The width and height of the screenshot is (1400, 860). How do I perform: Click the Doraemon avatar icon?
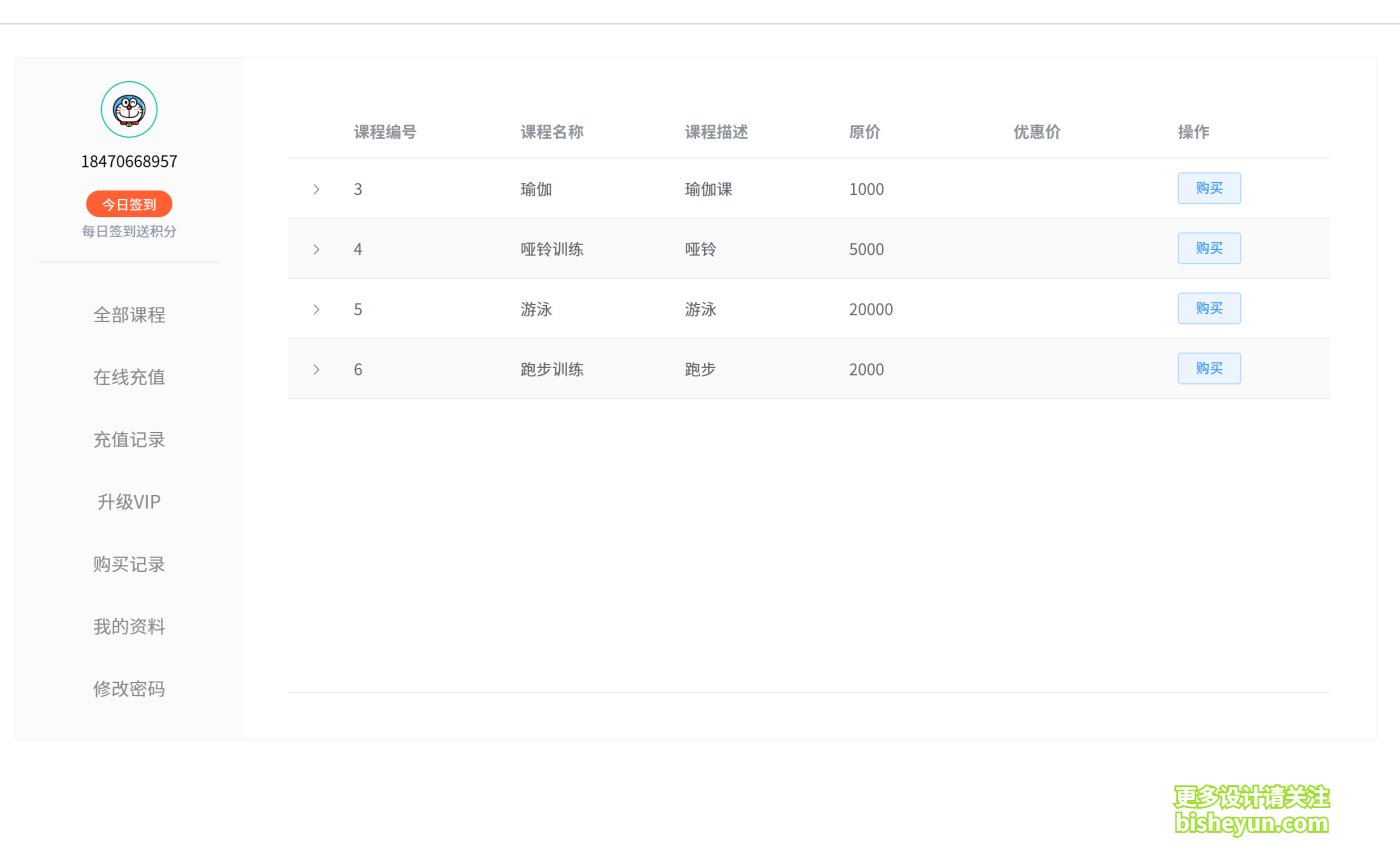pos(129,110)
